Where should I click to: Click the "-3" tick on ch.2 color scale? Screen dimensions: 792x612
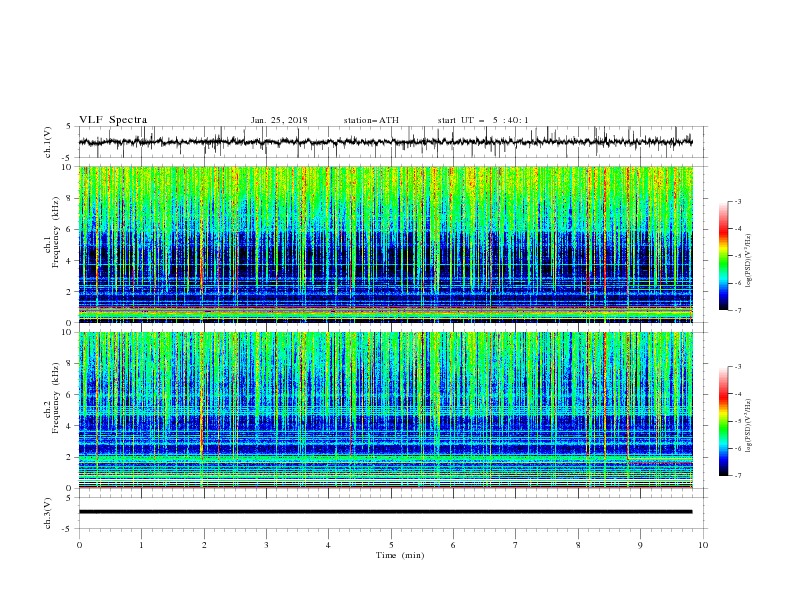click(737, 367)
